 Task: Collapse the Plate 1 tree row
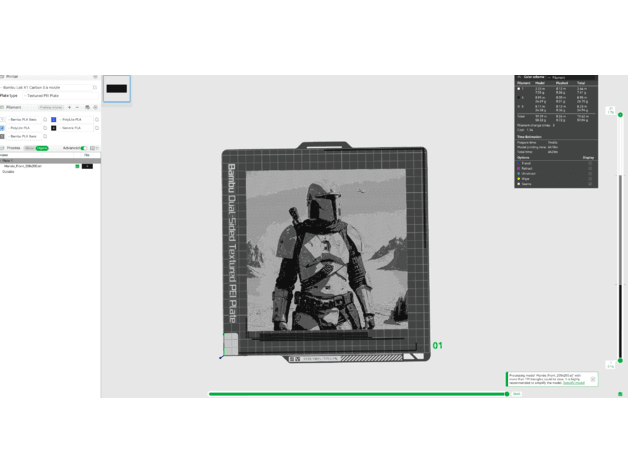tap(1, 161)
